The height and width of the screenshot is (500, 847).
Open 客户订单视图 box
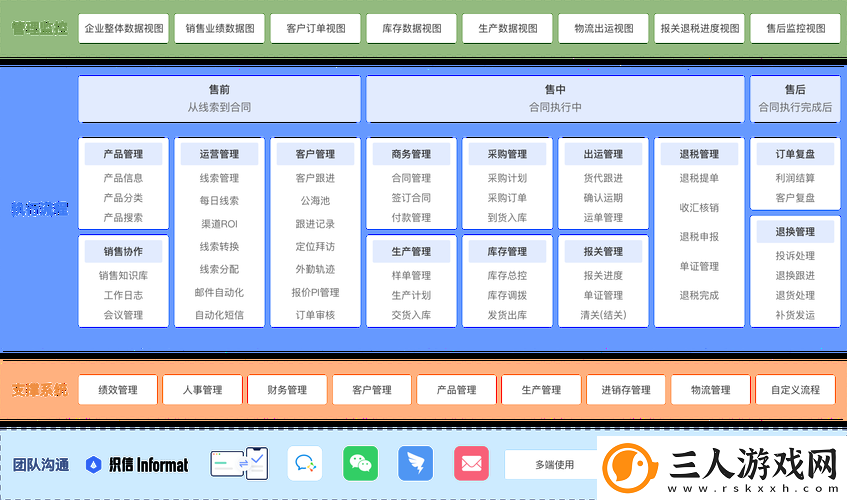(x=315, y=29)
